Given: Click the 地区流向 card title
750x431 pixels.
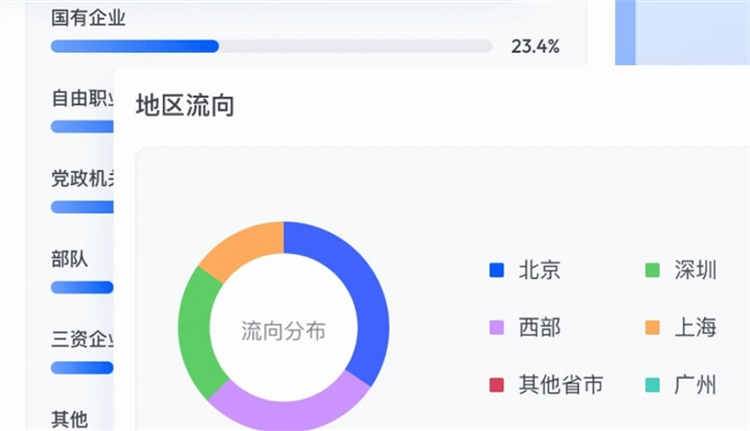Looking at the screenshot, I should pyautogui.click(x=185, y=105).
